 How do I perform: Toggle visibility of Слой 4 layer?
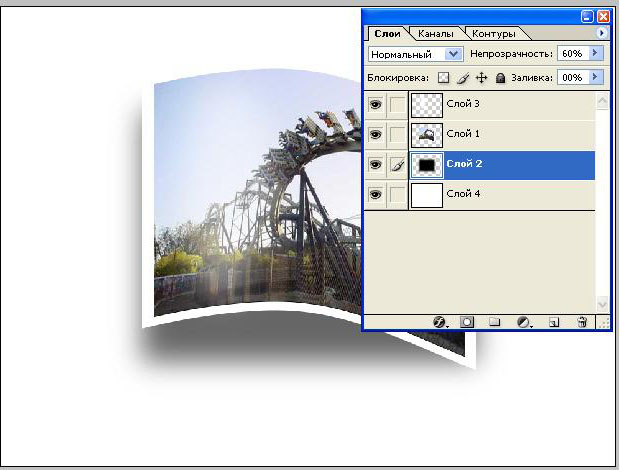(x=375, y=194)
